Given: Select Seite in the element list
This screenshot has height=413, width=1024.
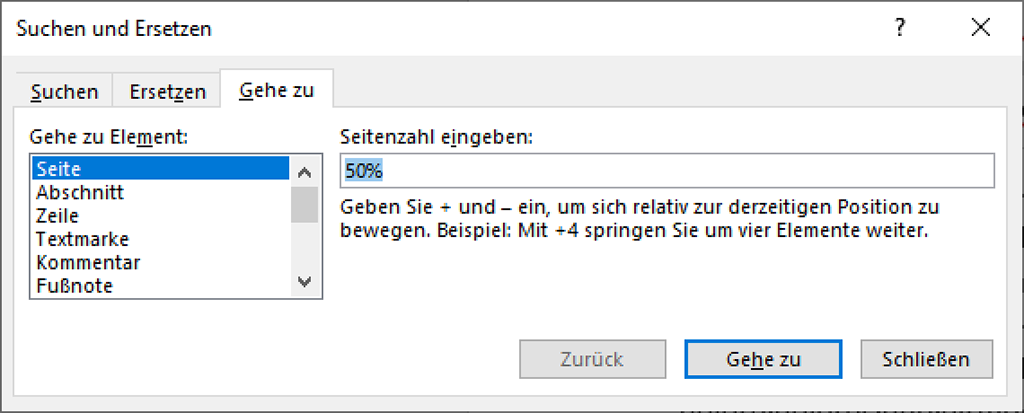Looking at the screenshot, I should coord(160,169).
